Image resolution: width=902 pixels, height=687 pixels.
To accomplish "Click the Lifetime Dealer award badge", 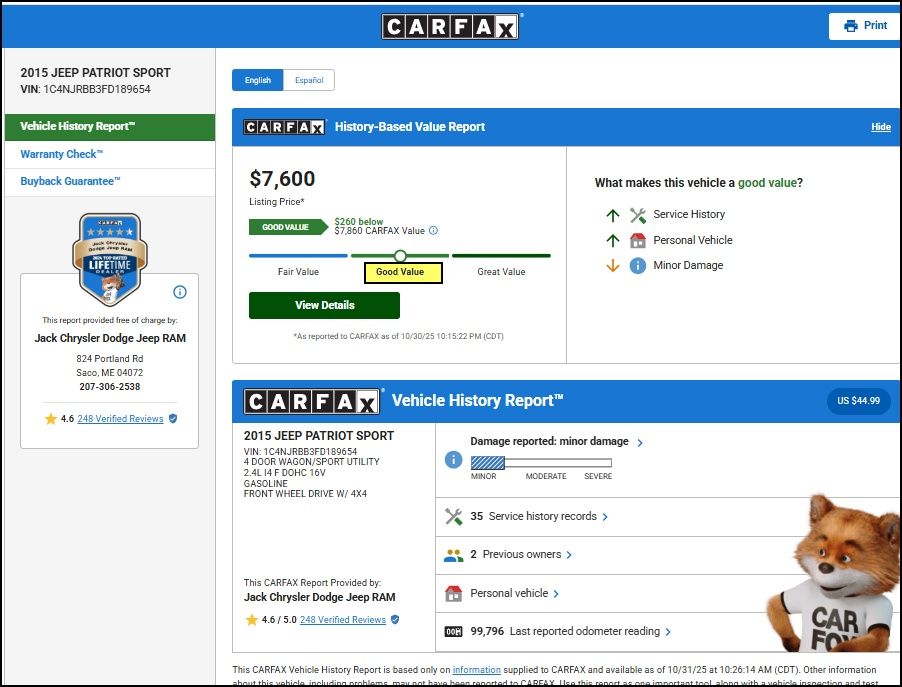I will 110,258.
